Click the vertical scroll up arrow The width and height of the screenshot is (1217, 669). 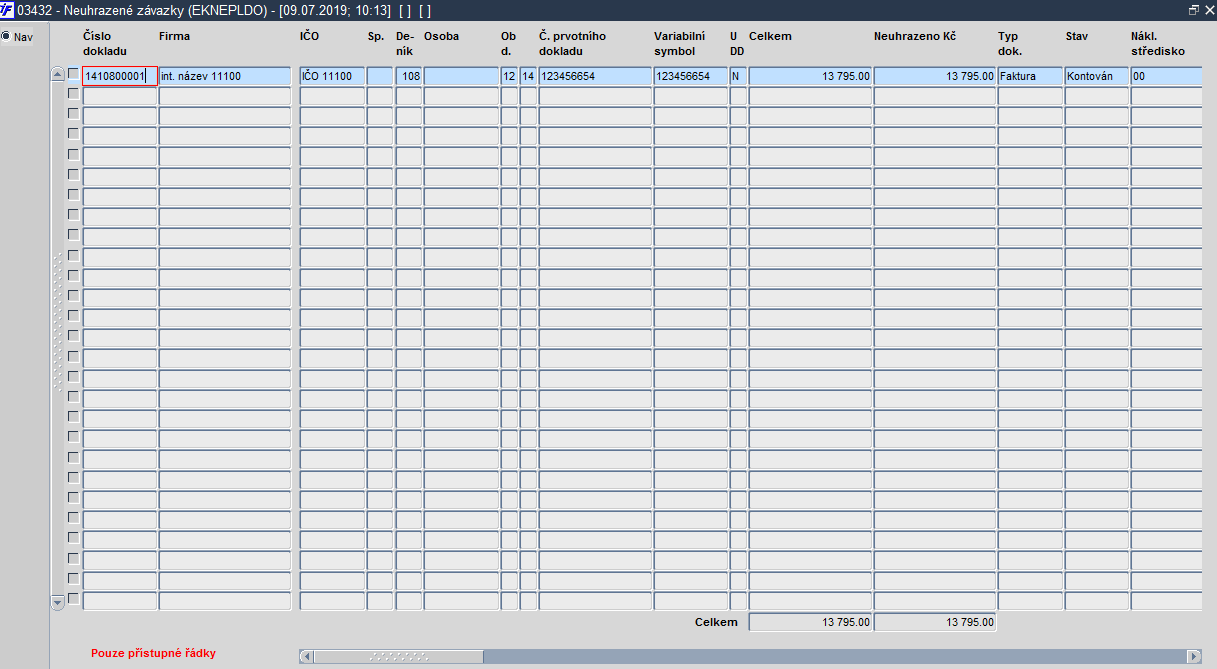(x=58, y=74)
